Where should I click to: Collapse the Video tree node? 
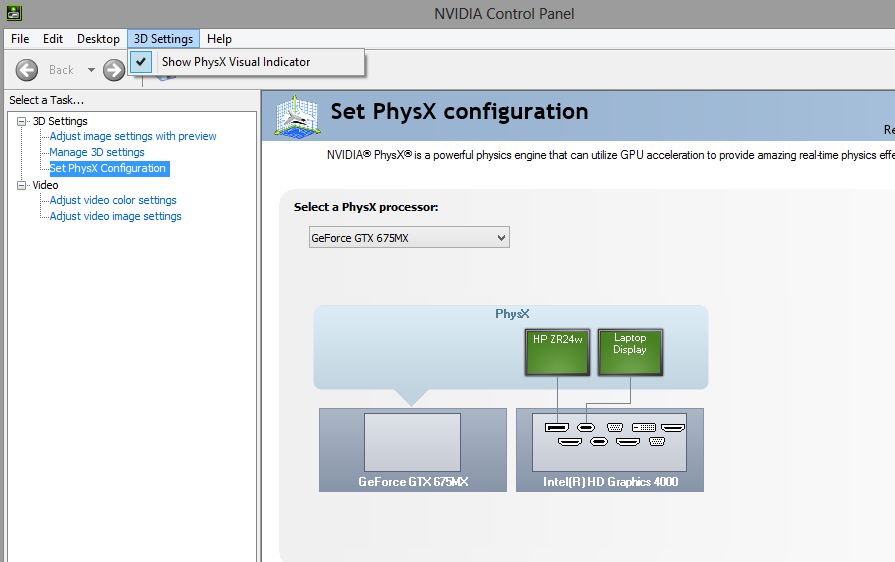tap(23, 185)
